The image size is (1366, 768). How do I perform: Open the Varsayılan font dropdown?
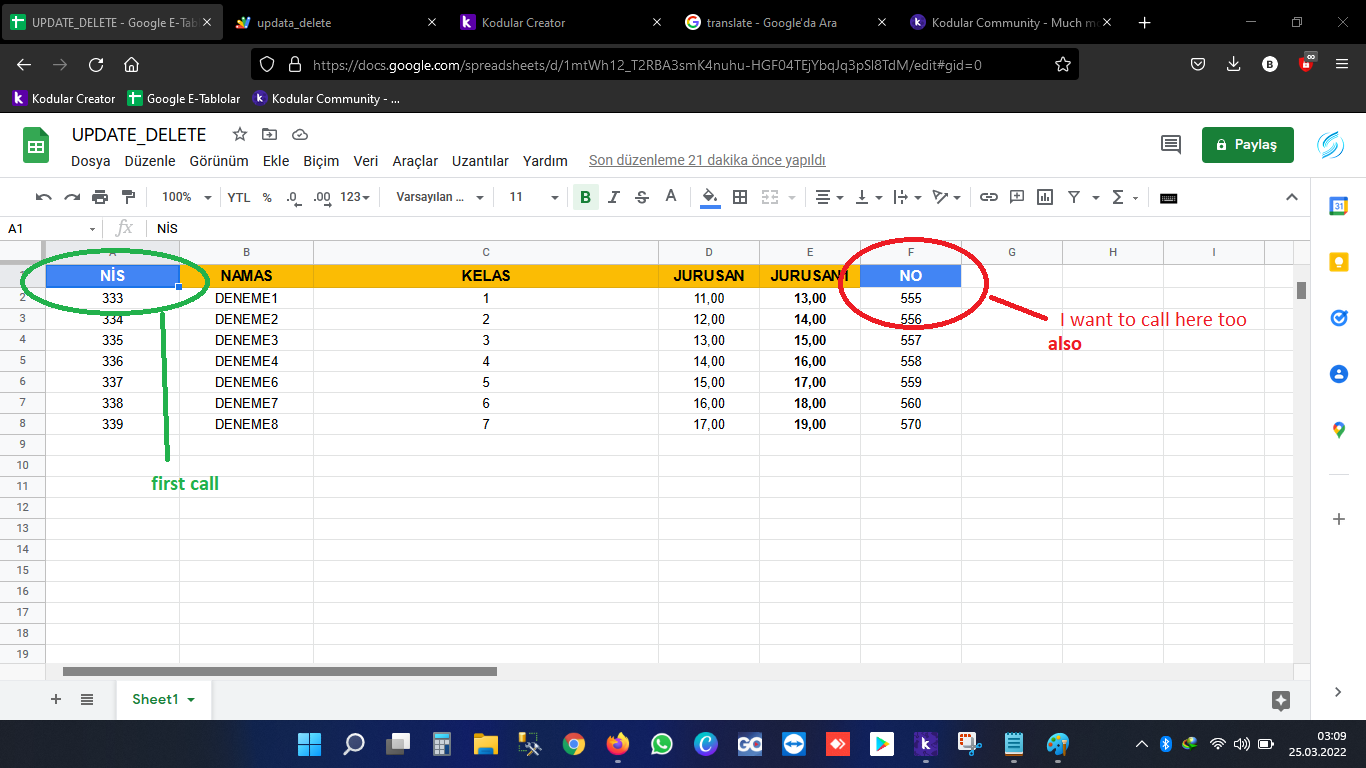coord(440,197)
